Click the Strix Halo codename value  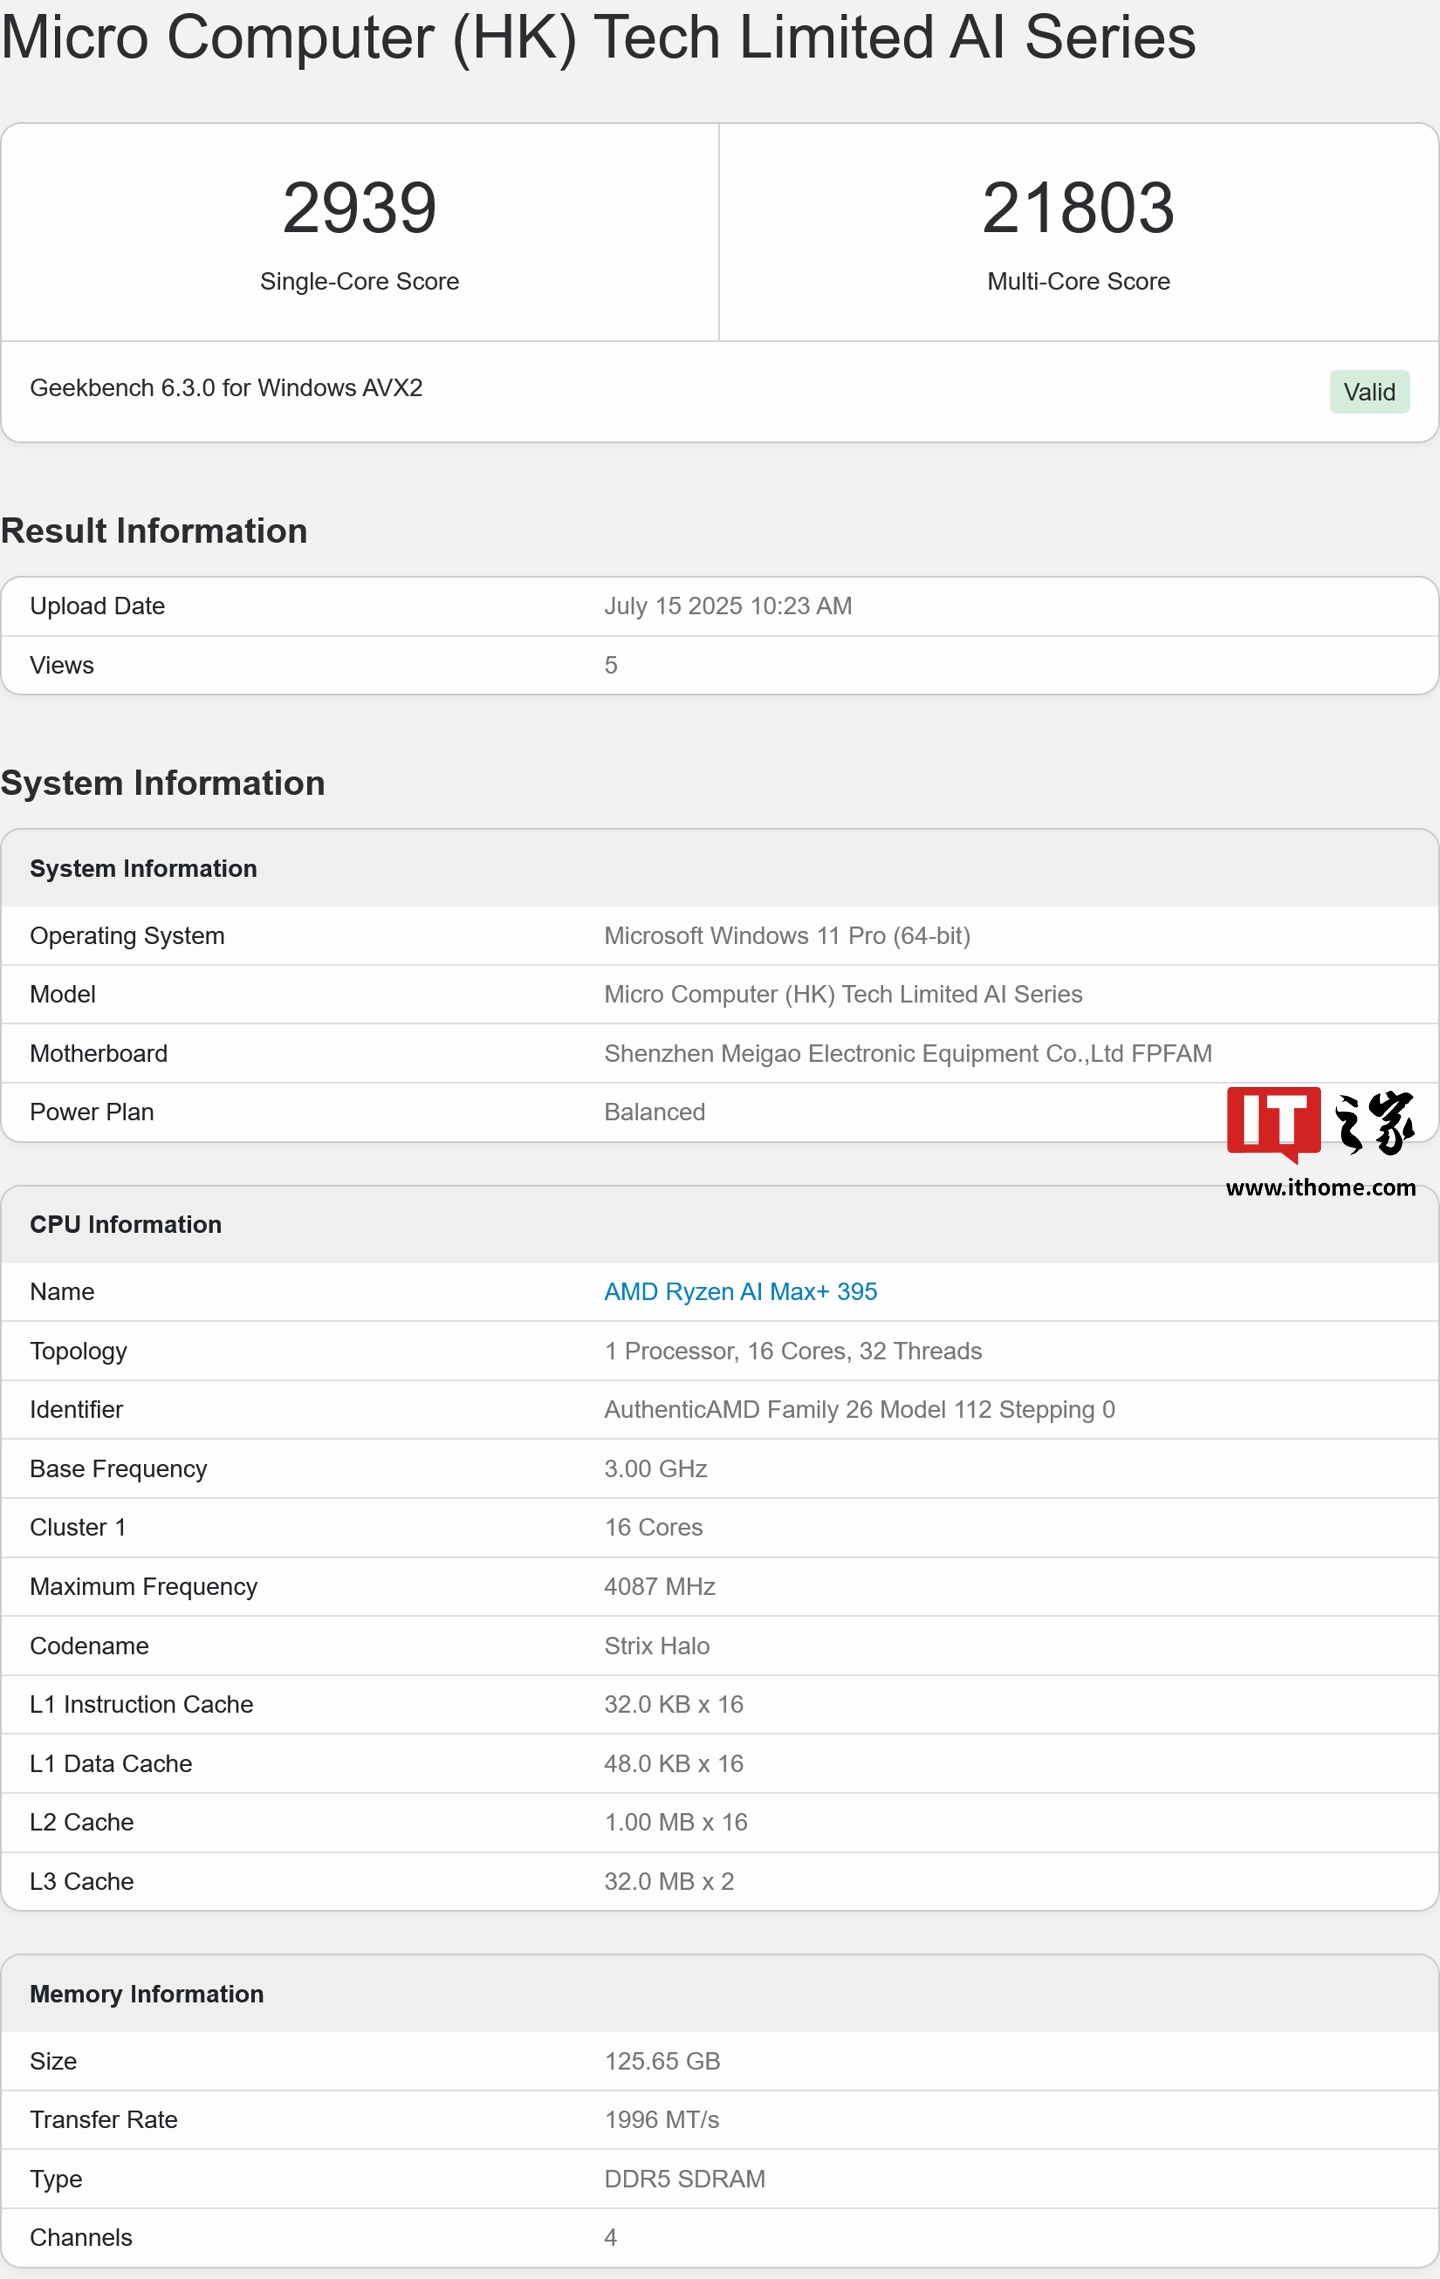tap(656, 1646)
